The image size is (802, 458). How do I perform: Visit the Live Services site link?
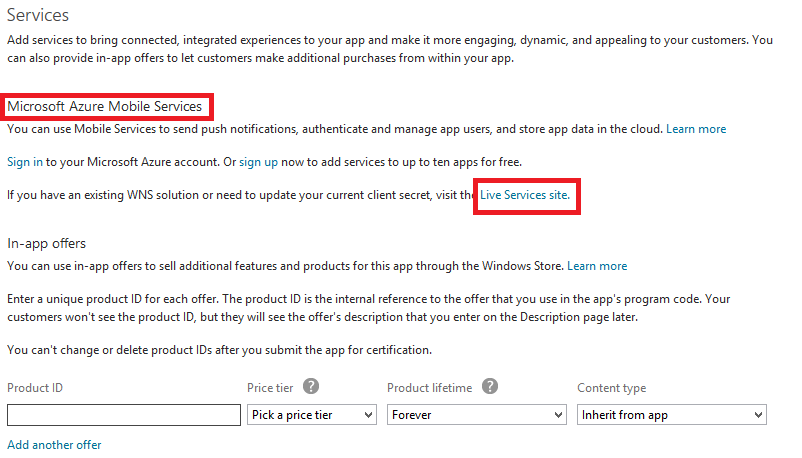525,195
